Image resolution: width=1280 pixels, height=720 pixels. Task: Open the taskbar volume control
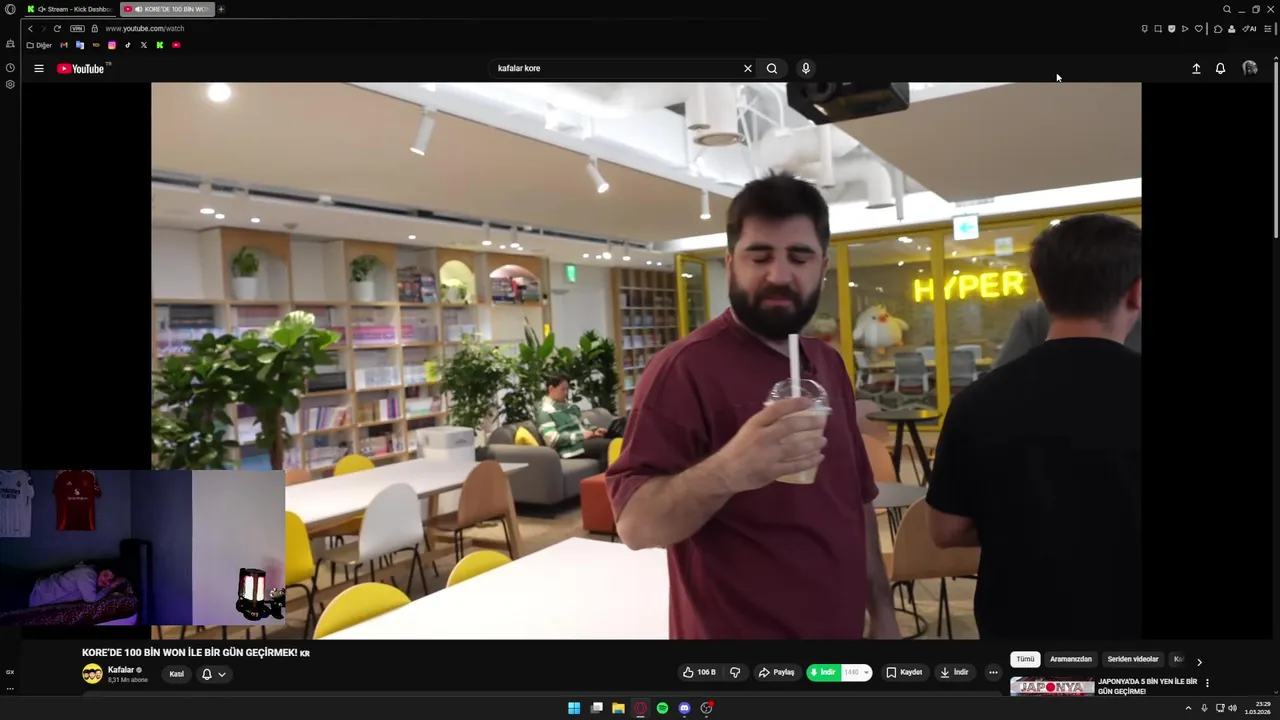[1233, 708]
